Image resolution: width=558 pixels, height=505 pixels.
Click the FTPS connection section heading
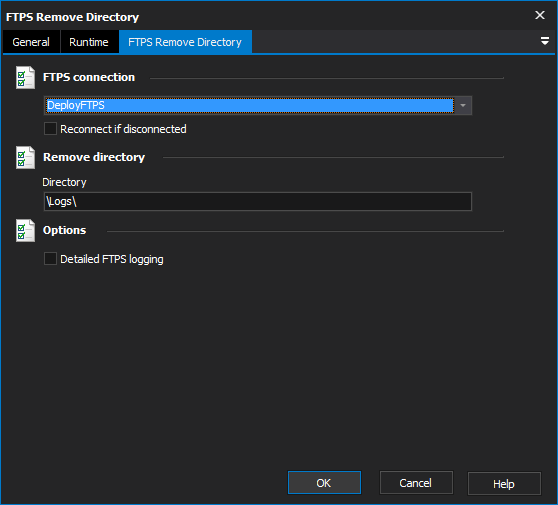(x=89, y=77)
